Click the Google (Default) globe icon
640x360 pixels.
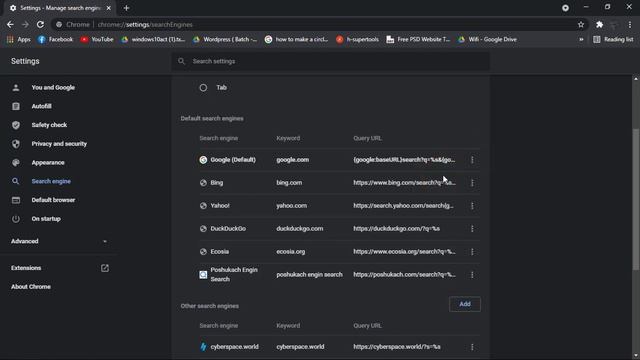pyautogui.click(x=203, y=160)
